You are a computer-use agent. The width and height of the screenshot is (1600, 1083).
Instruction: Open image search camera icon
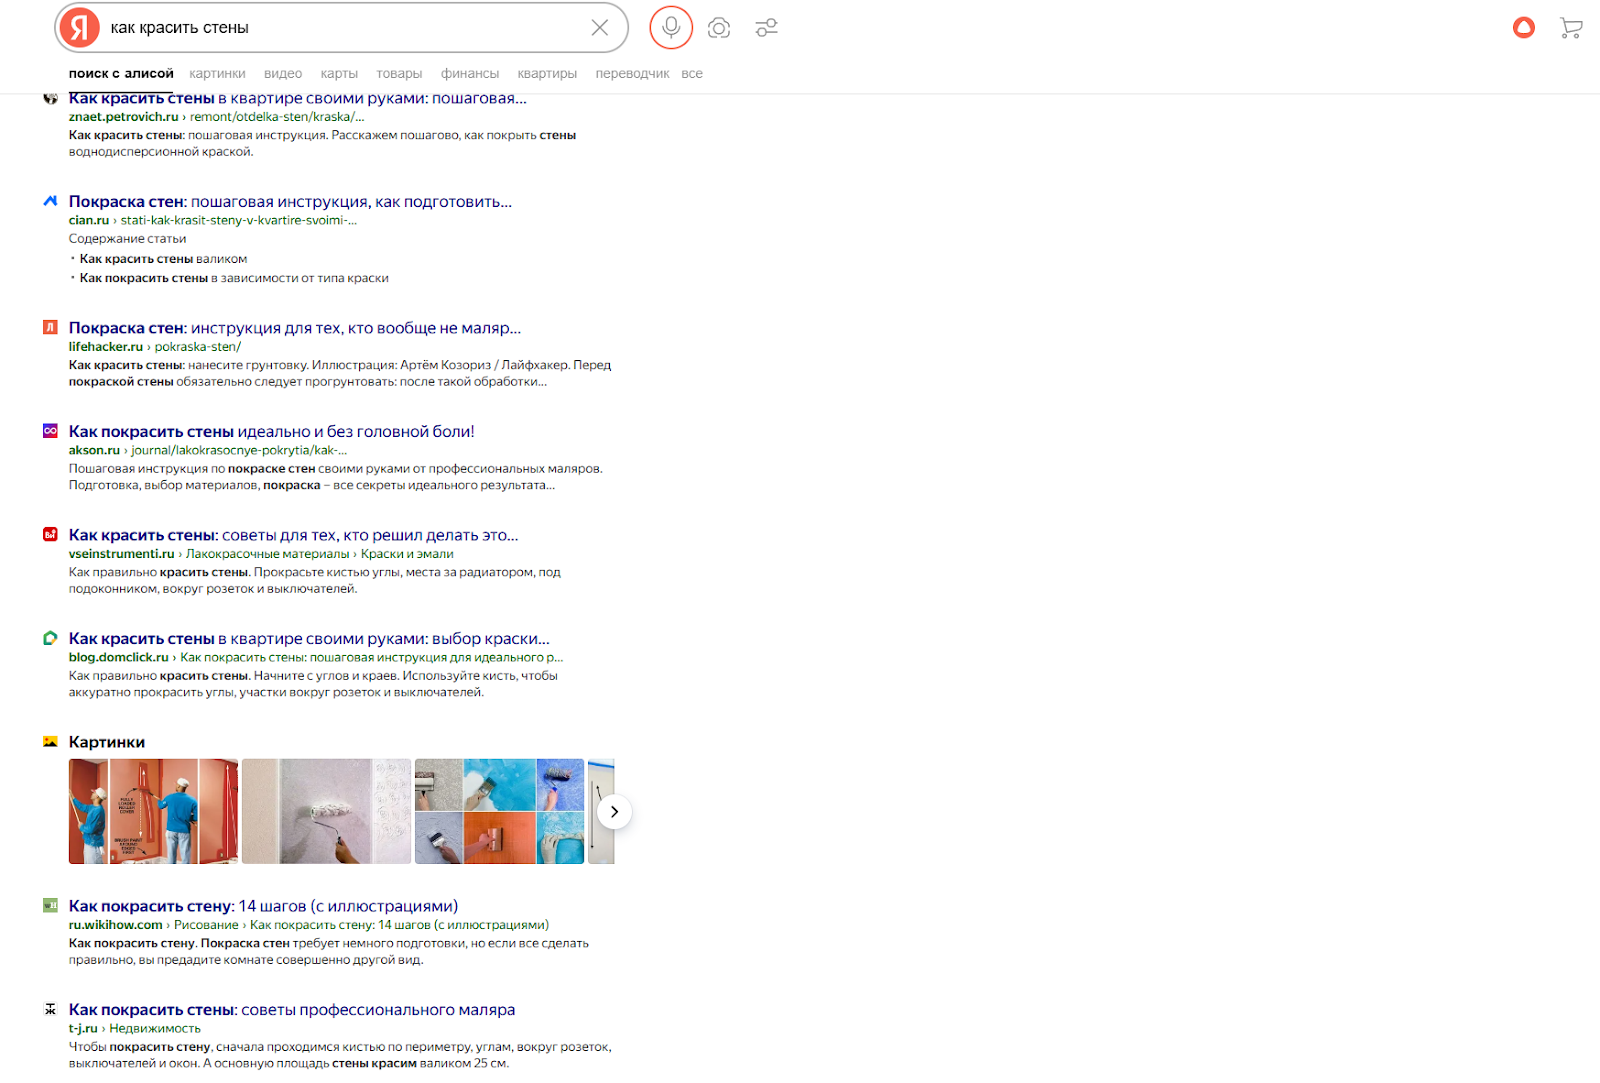(718, 28)
